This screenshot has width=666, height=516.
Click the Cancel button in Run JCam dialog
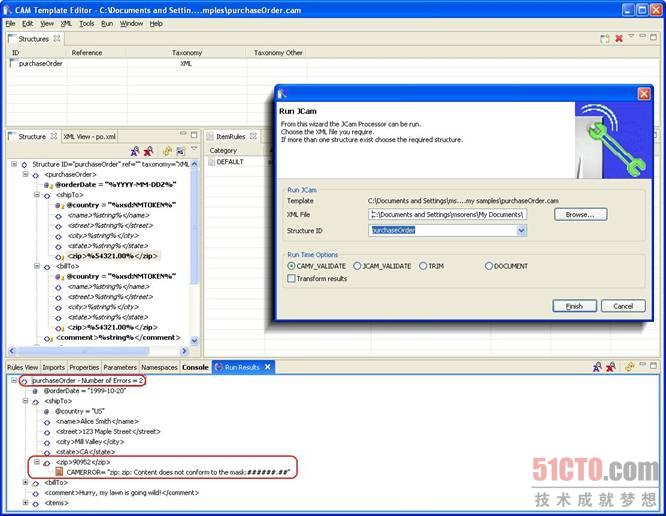coord(623,306)
